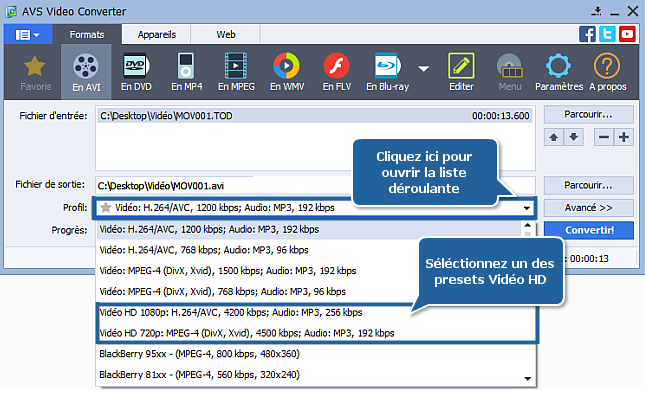Select the MOV001.TOD input file row

[x=315, y=116]
